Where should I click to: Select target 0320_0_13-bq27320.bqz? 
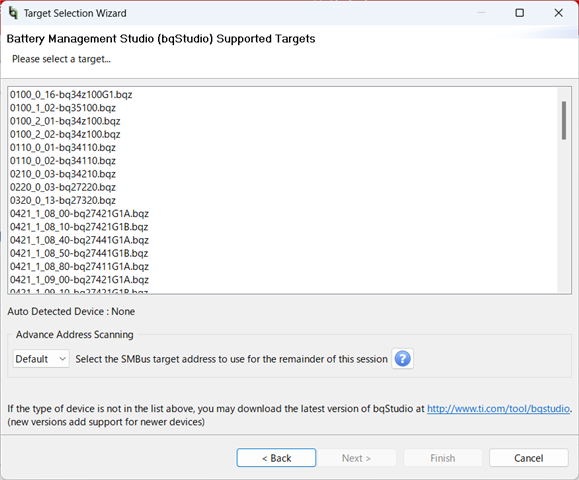tap(63, 200)
